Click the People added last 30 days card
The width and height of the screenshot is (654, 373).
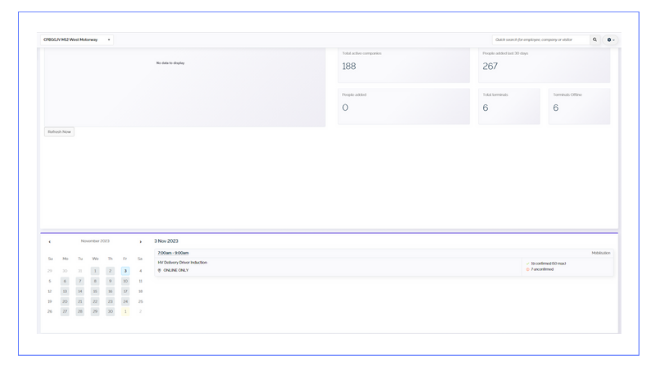click(x=544, y=66)
